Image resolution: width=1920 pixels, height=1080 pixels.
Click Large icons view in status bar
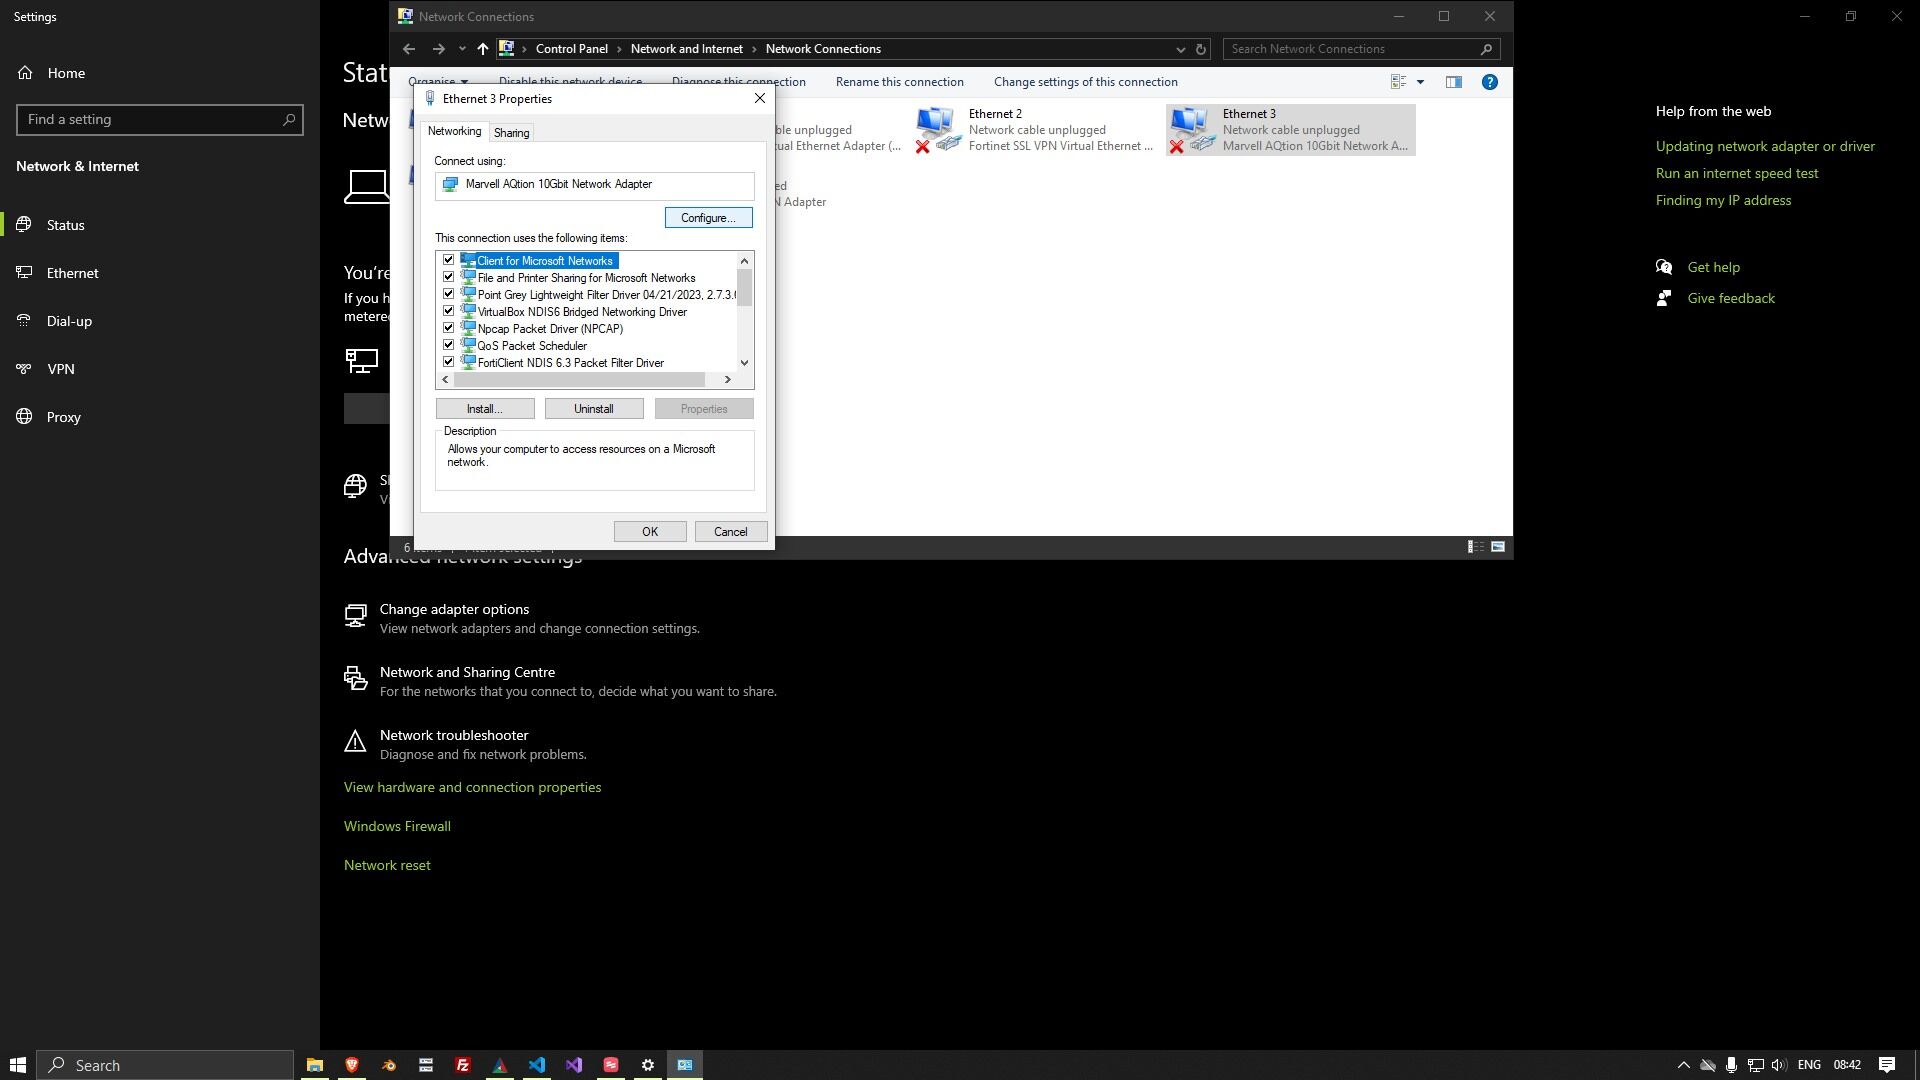1497,547
